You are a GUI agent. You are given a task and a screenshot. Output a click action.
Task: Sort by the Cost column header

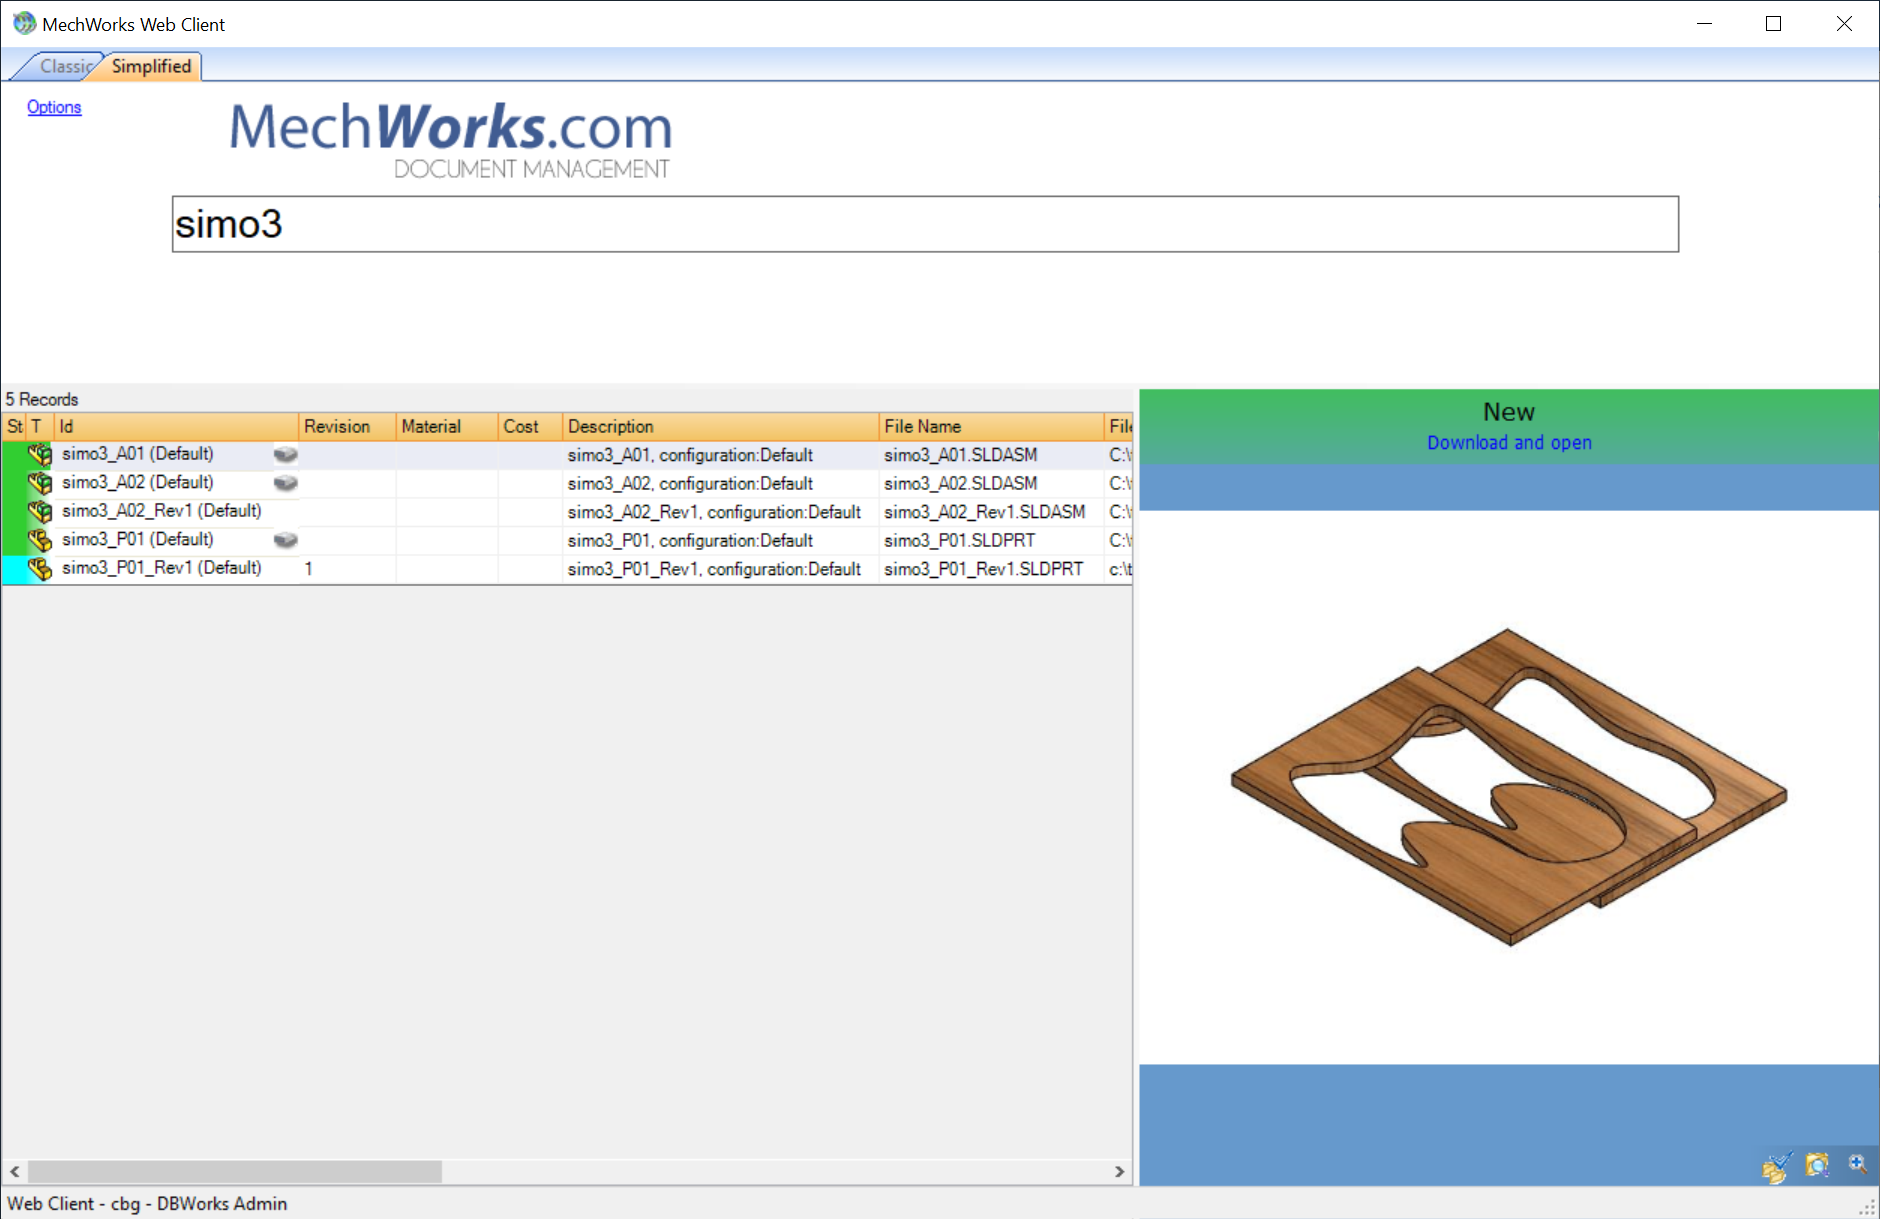530,427
